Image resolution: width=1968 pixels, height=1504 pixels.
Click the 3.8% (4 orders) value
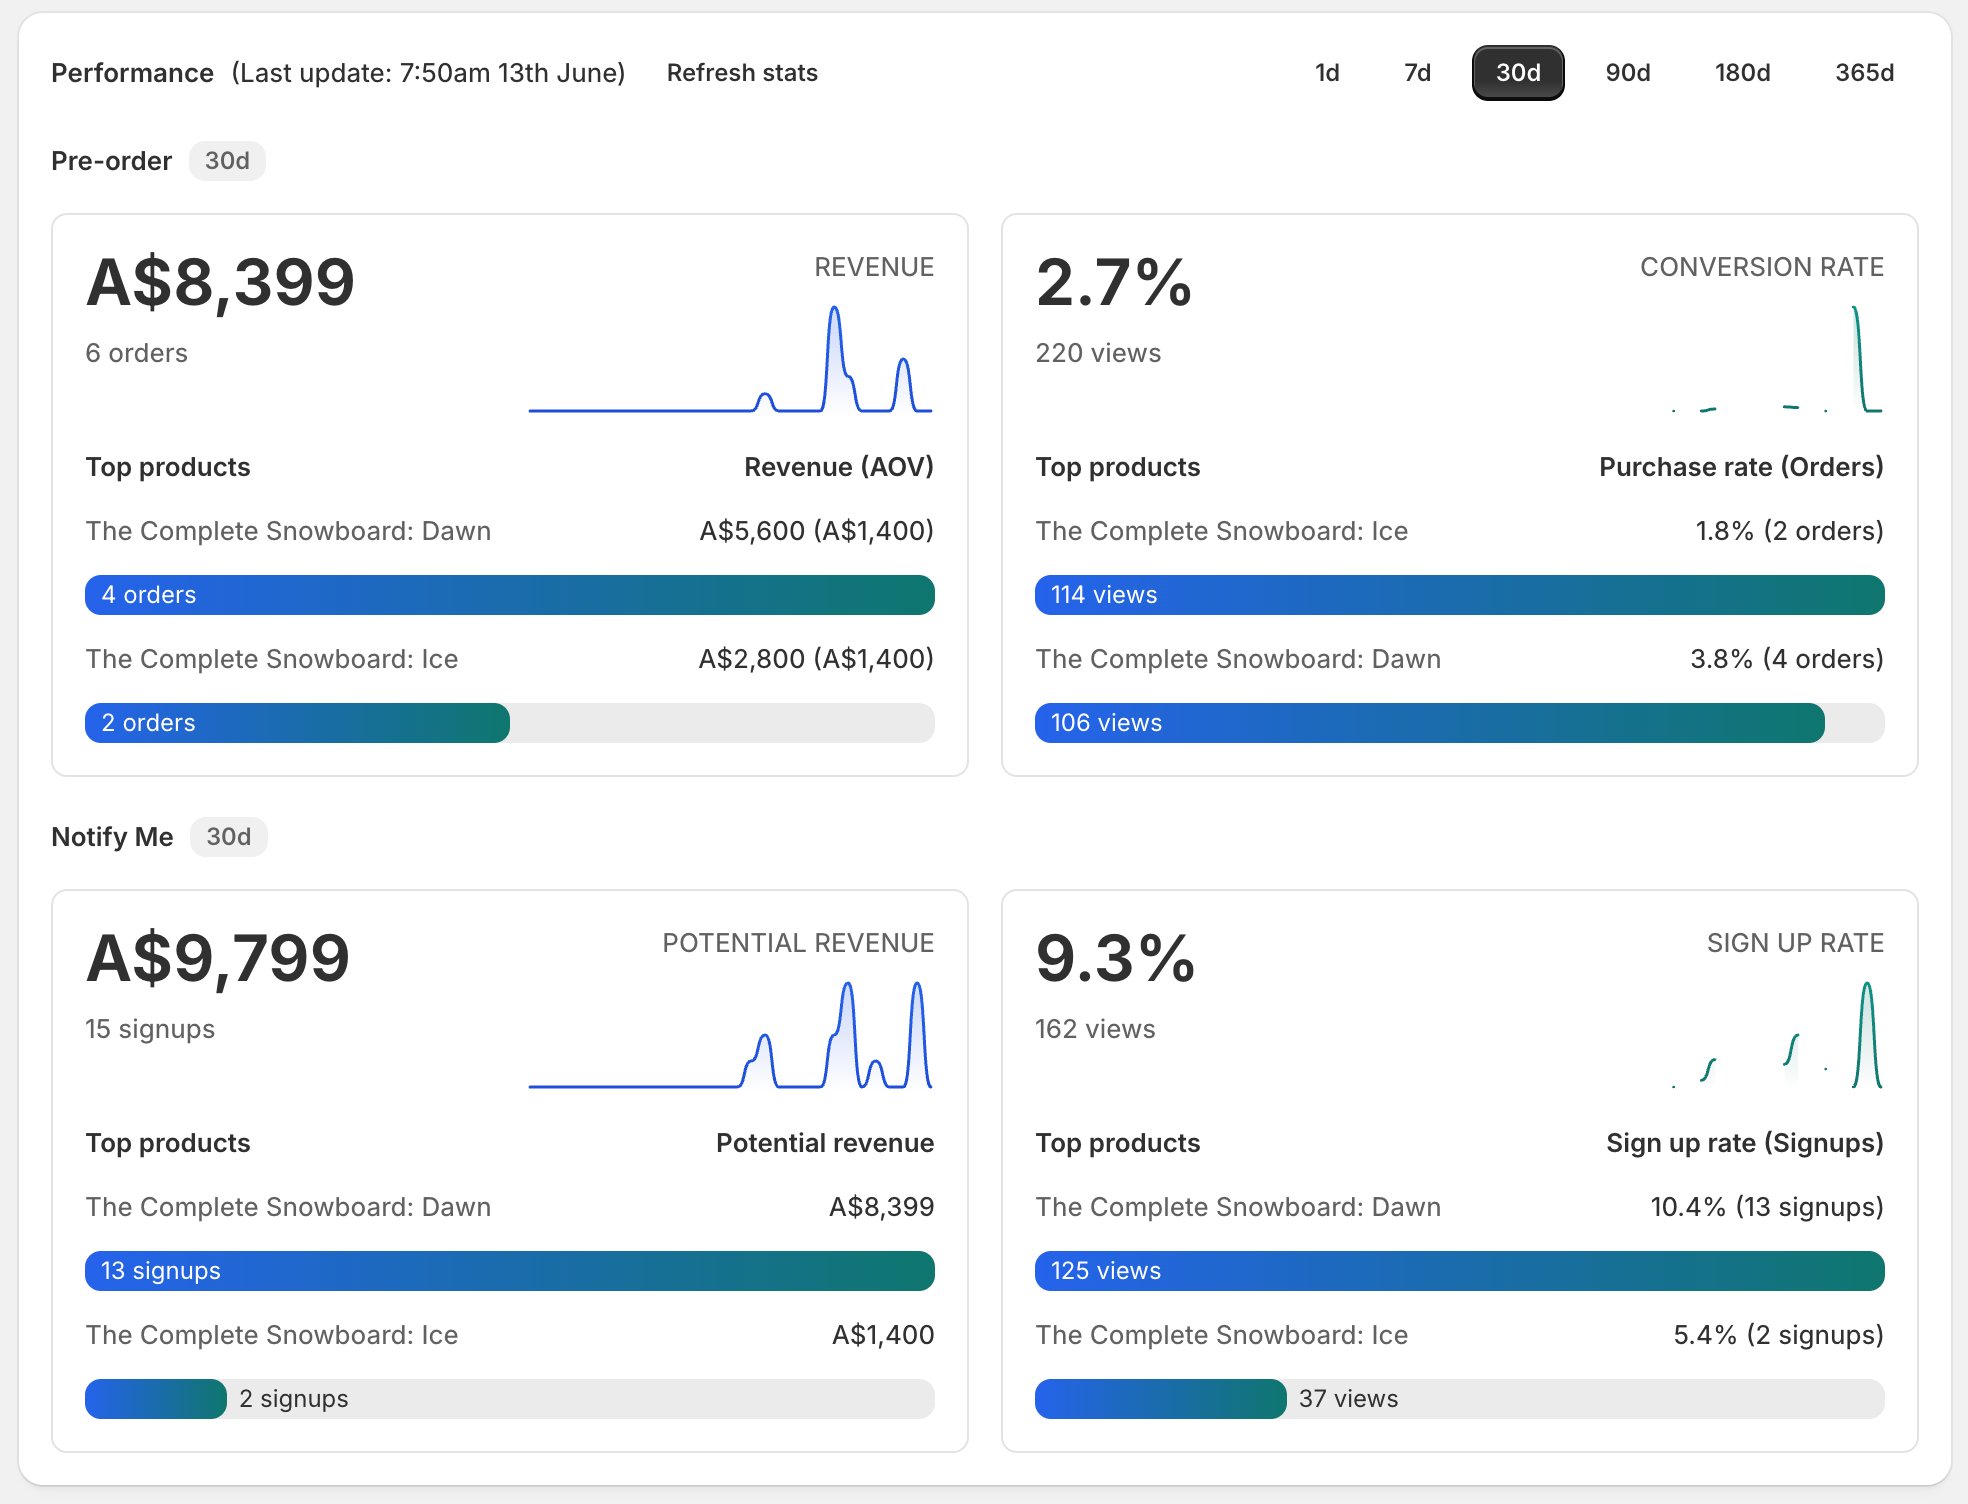click(x=1787, y=659)
